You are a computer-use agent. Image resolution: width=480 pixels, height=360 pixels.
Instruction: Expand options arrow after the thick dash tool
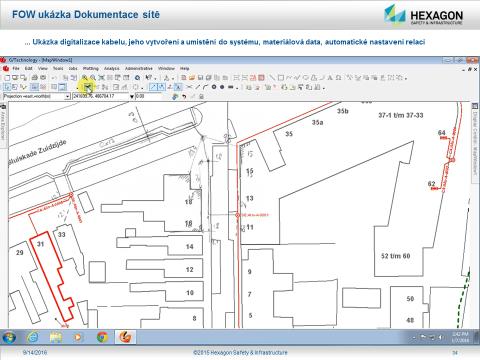point(237,88)
